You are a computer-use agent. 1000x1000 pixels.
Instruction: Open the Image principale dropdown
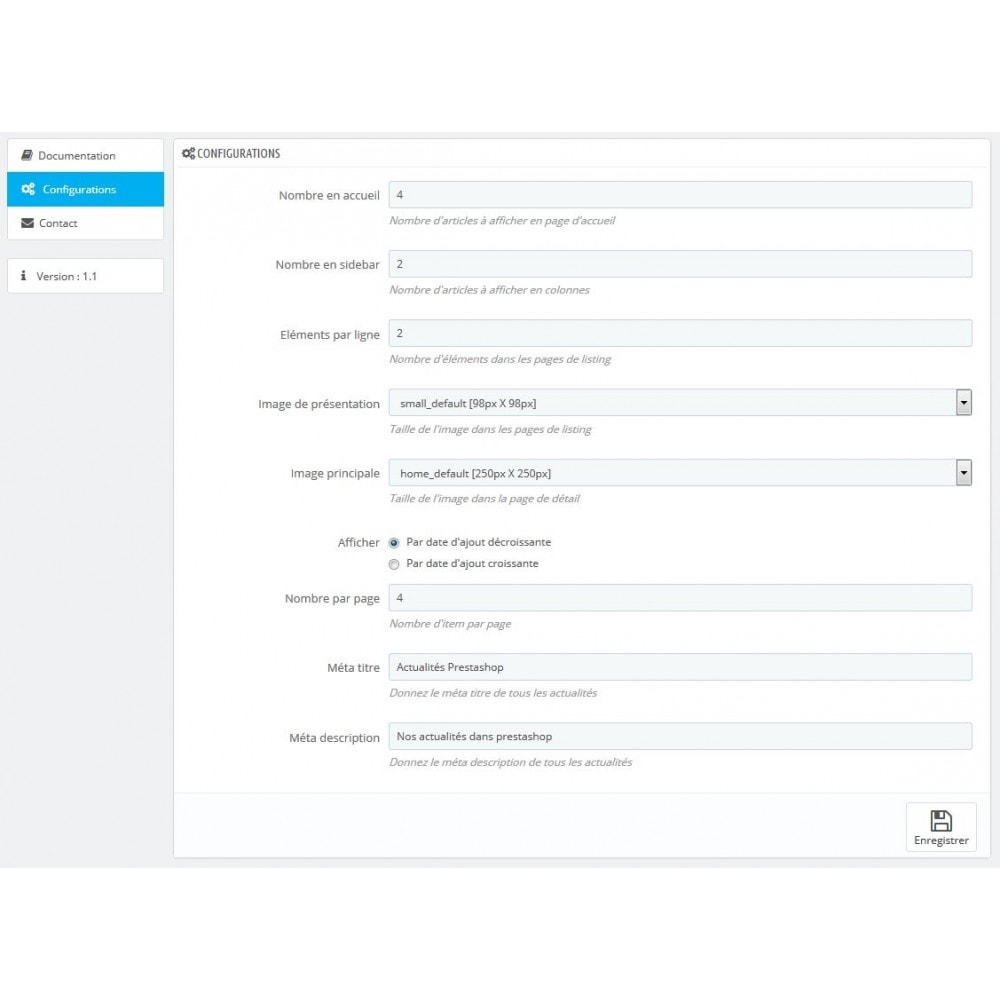click(x=680, y=473)
